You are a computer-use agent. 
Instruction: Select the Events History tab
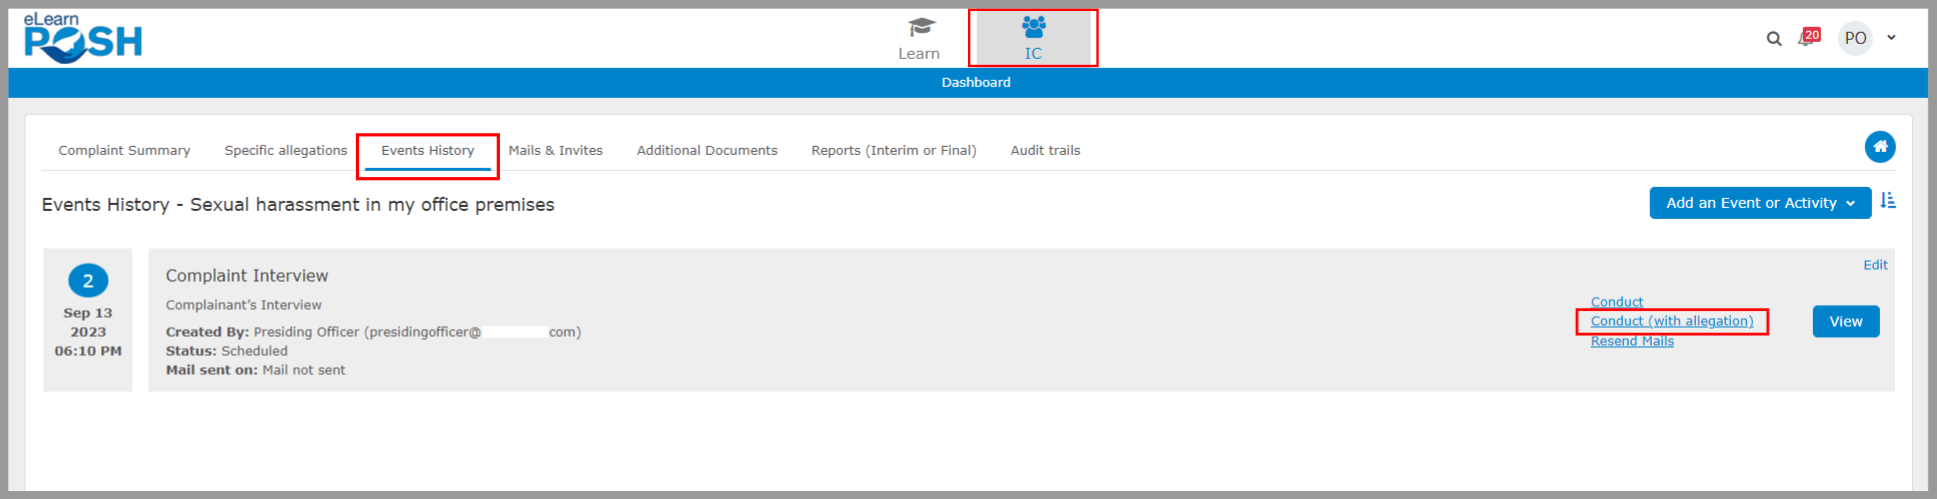click(427, 150)
